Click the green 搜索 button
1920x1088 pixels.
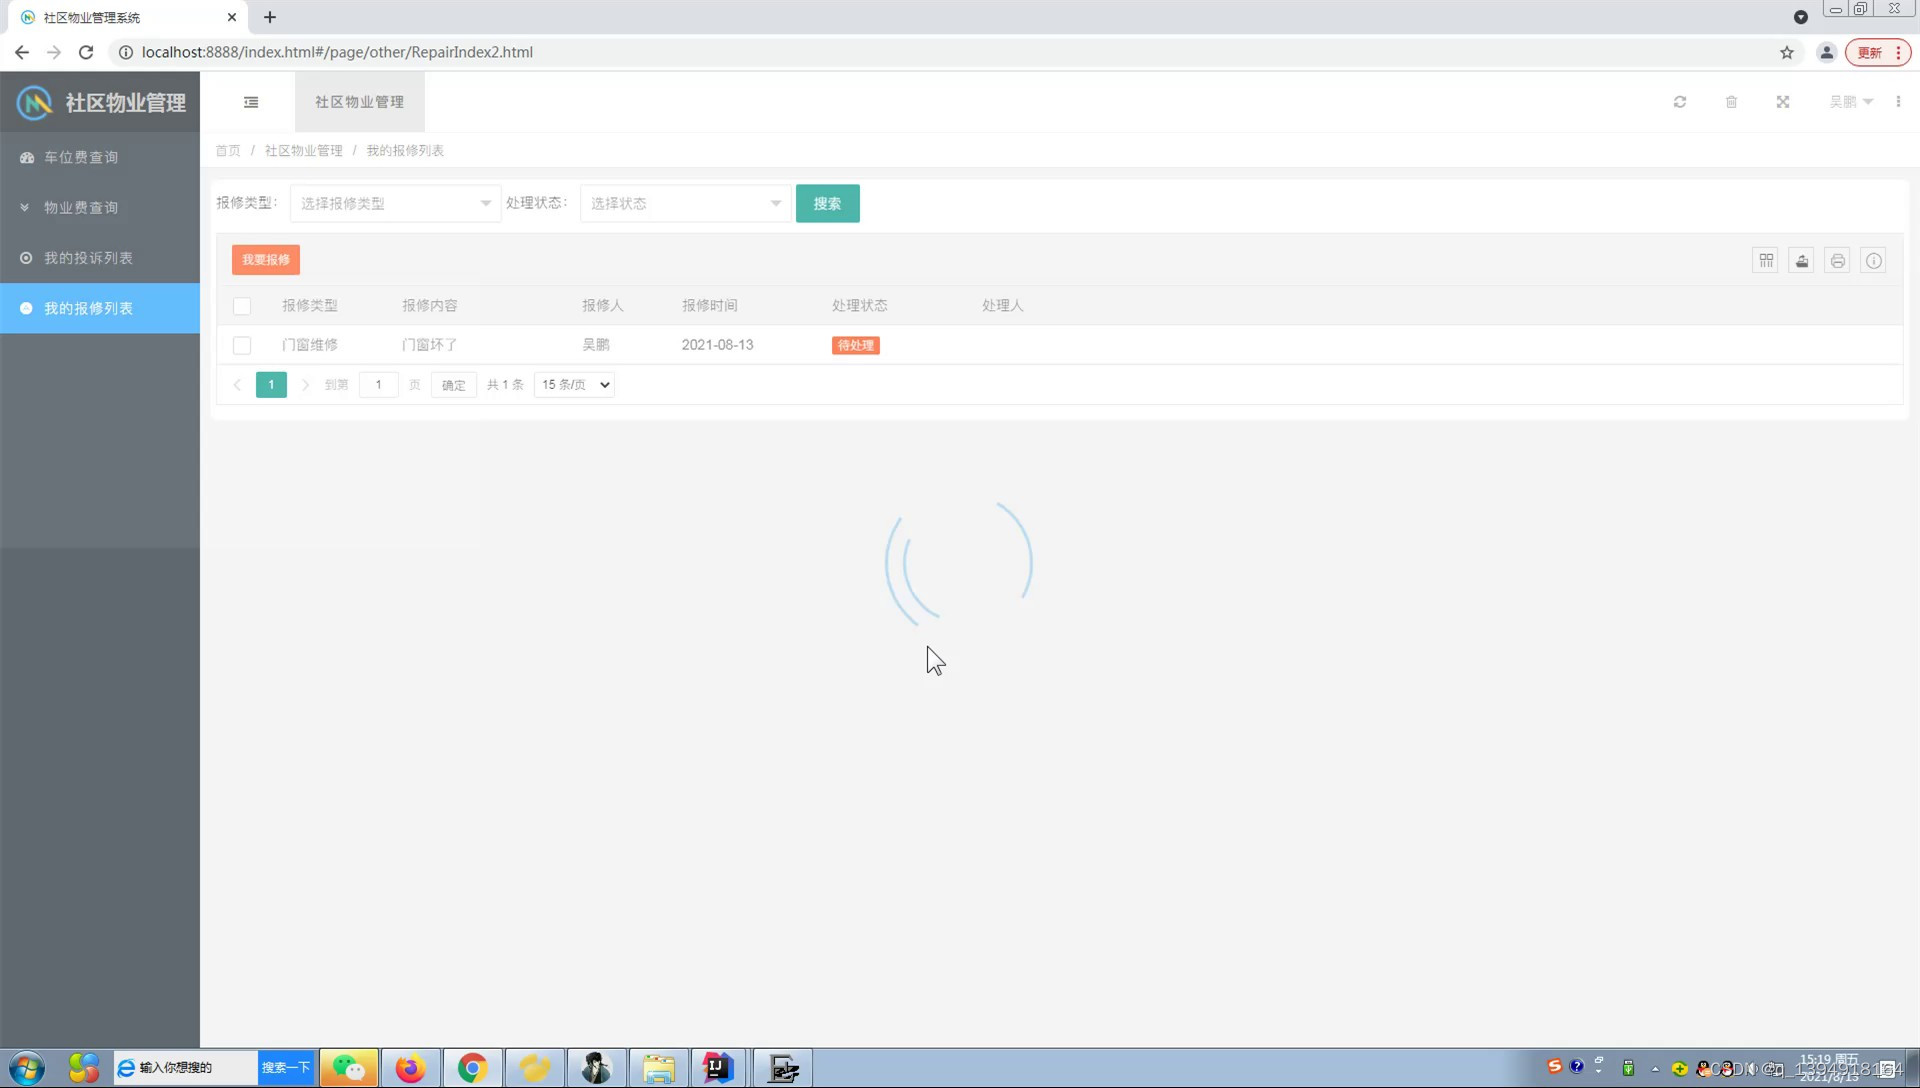(827, 203)
